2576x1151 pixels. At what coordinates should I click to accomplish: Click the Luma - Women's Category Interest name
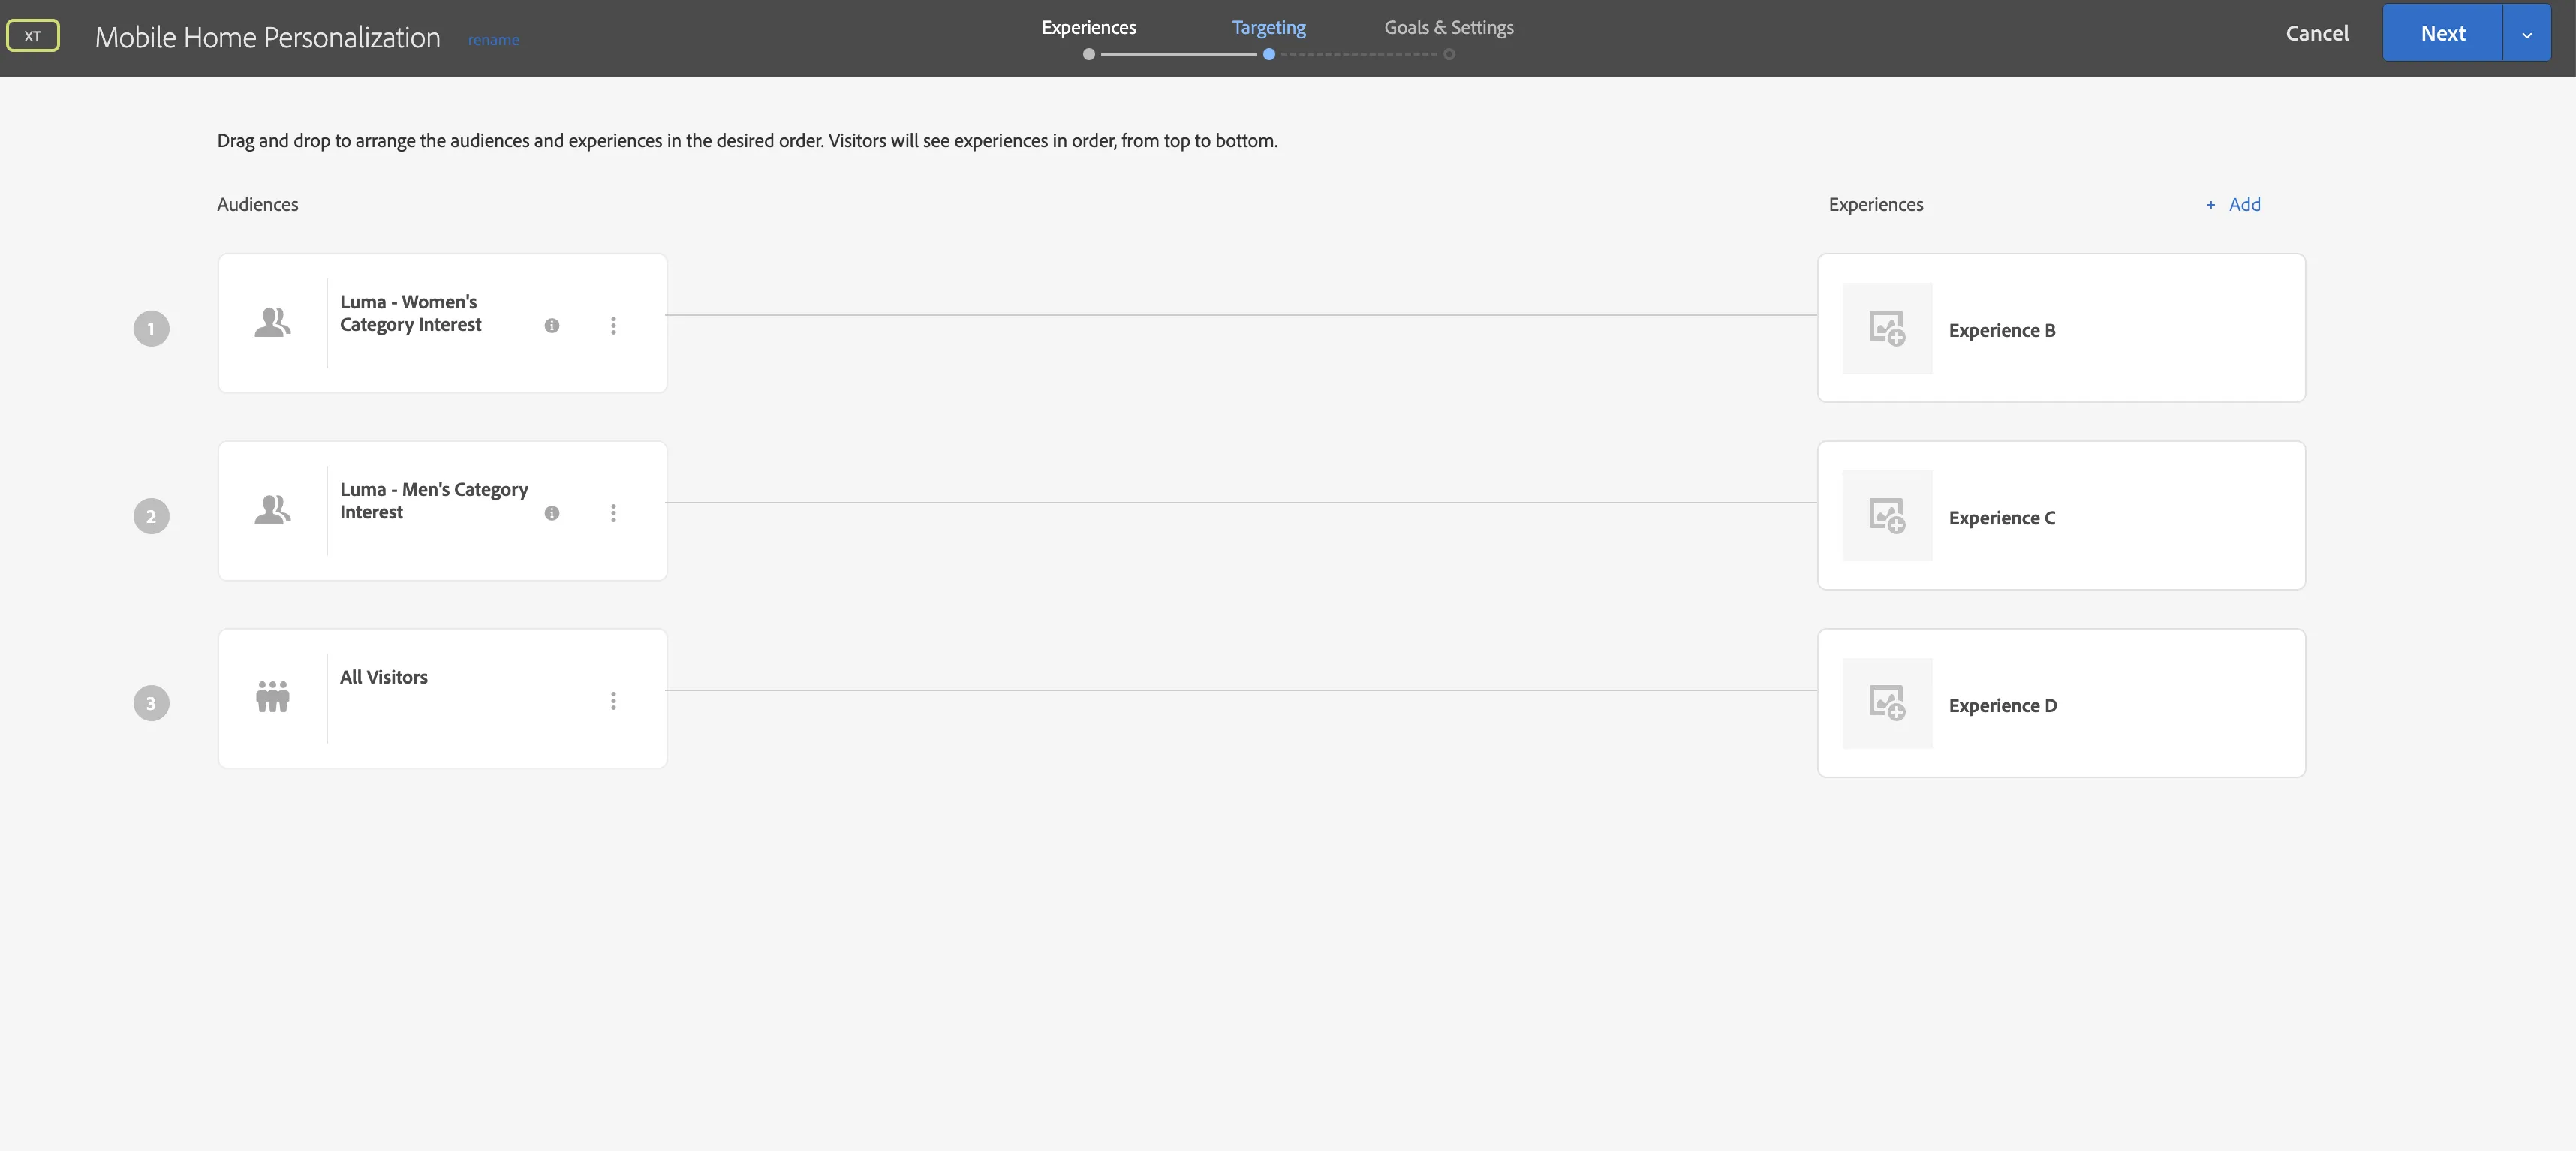pos(410,313)
